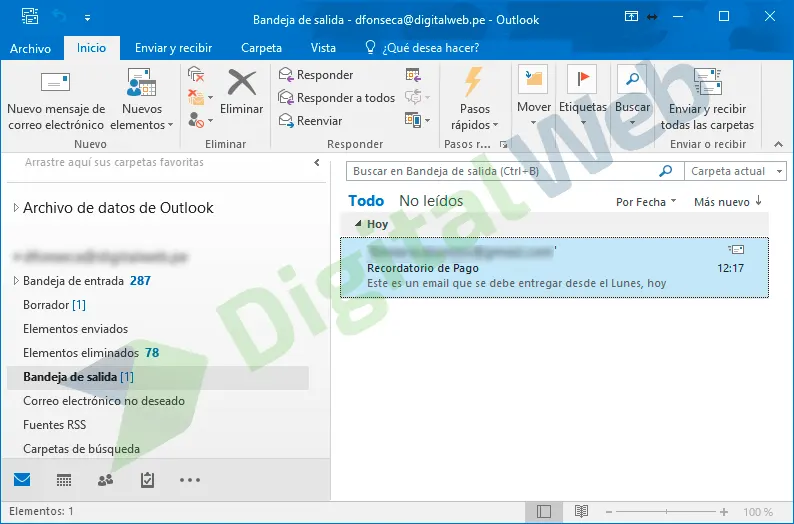Open the quick access toolbar customize arrow
The image size is (794, 524).
(88, 18)
